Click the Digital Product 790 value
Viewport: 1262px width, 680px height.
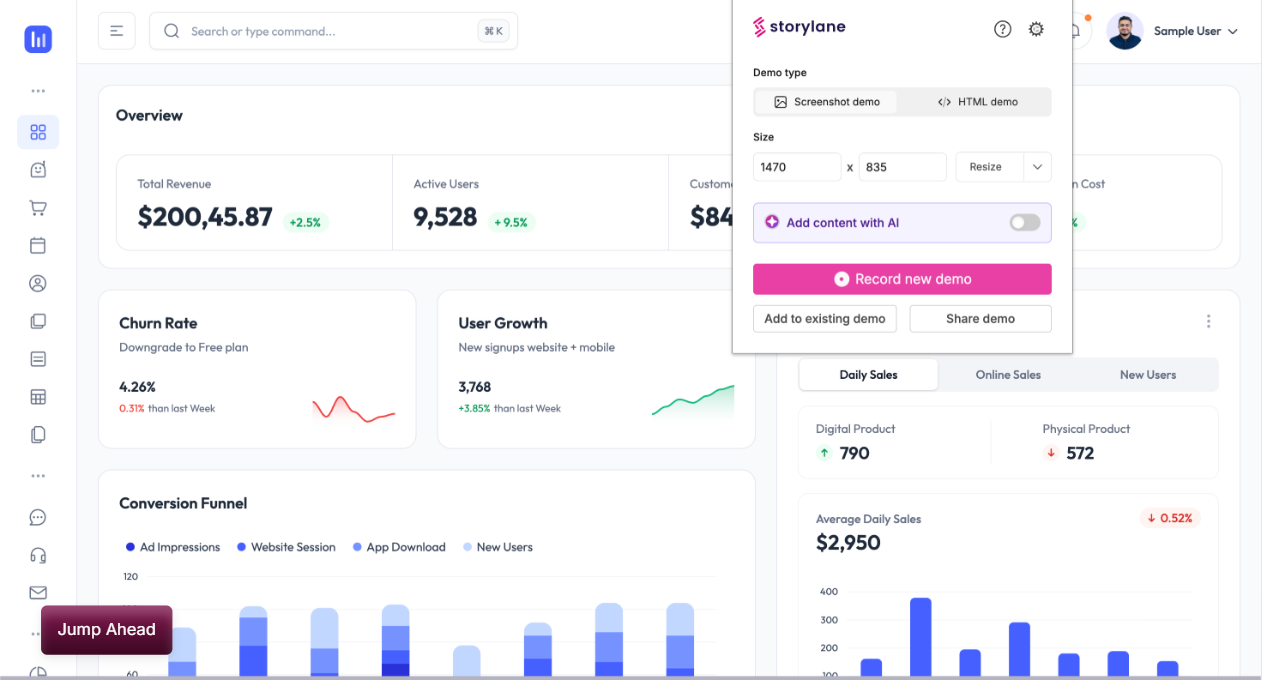(x=854, y=453)
